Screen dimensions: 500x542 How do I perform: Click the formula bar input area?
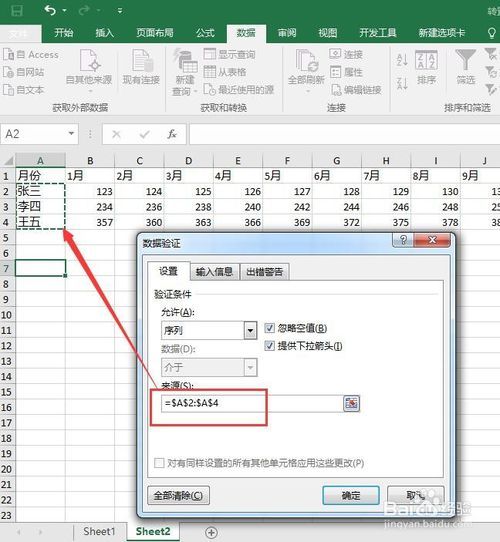pos(344,134)
